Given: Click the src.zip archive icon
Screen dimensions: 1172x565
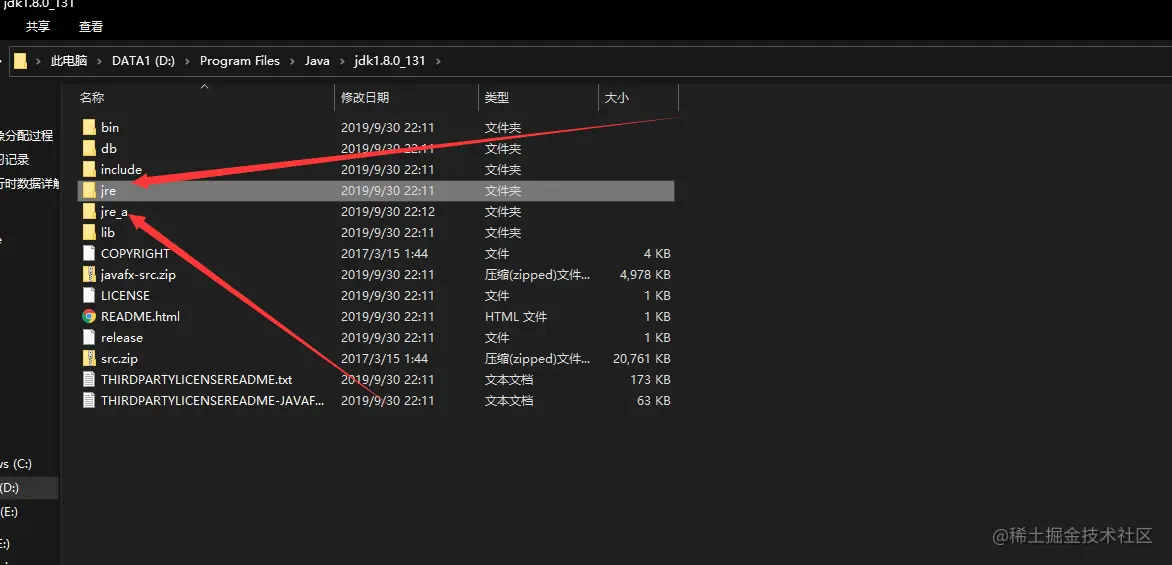Looking at the screenshot, I should click(x=90, y=358).
